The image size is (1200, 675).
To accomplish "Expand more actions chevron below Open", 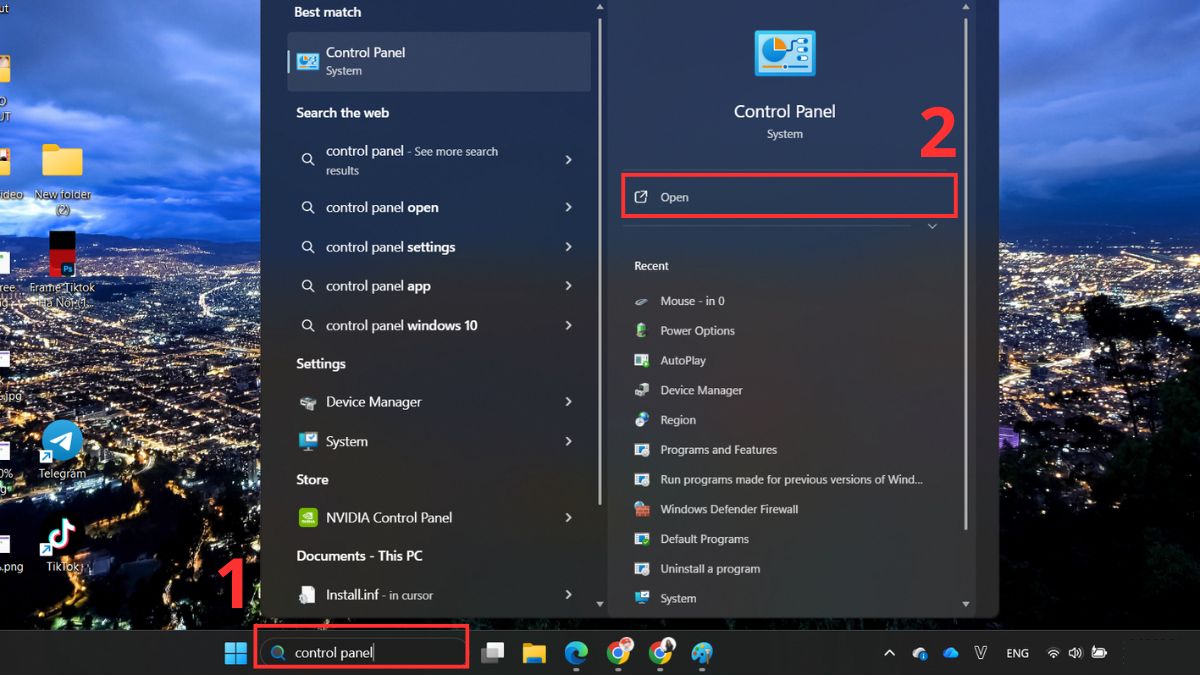I will point(932,227).
